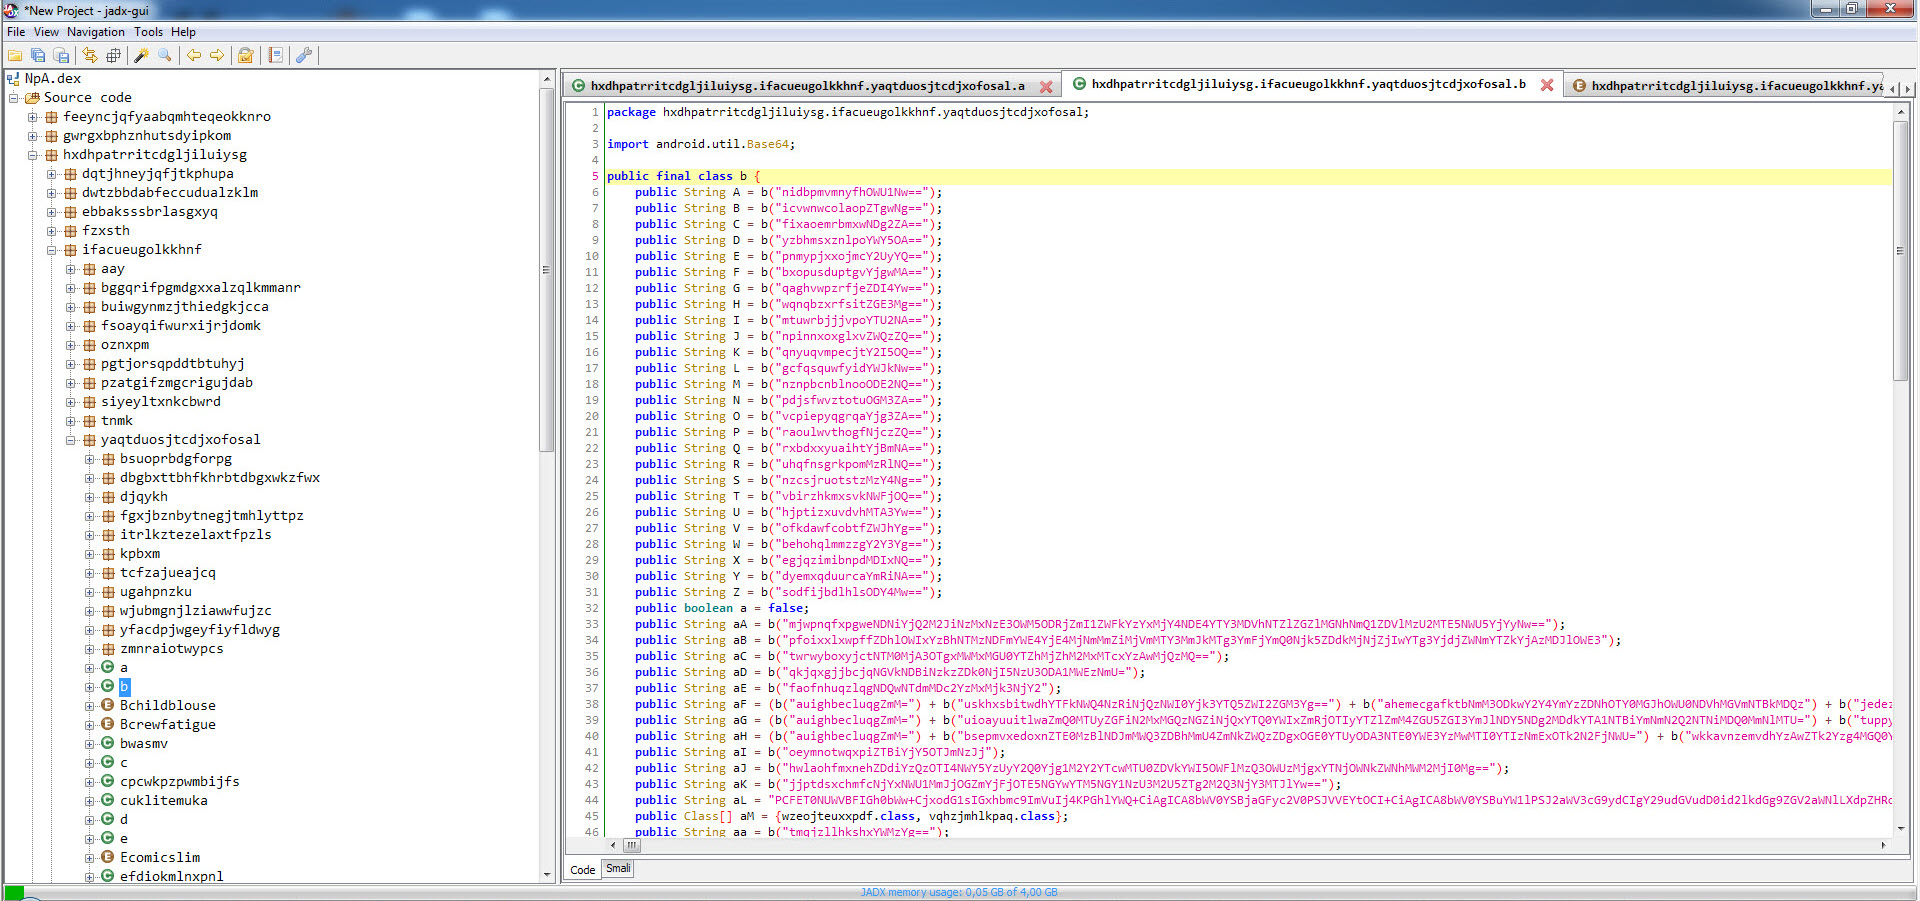Click Export as gradle project icon

(61, 56)
